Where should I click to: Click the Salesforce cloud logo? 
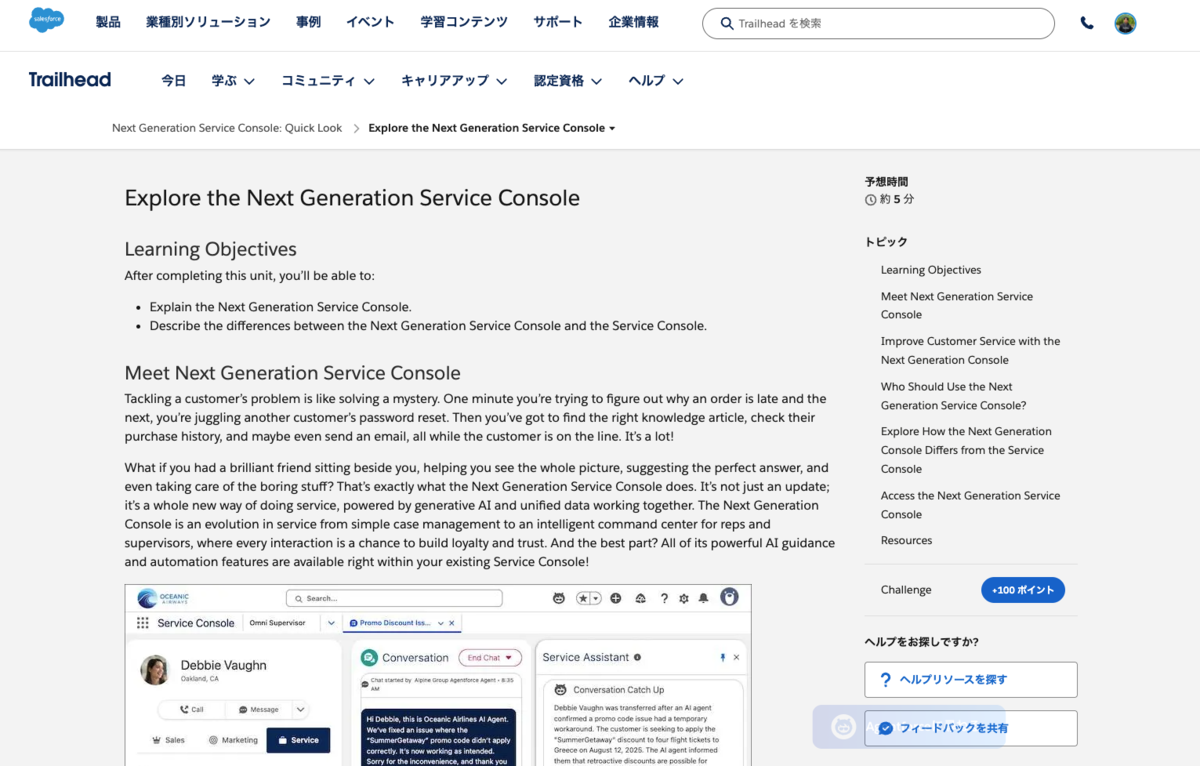[46, 20]
